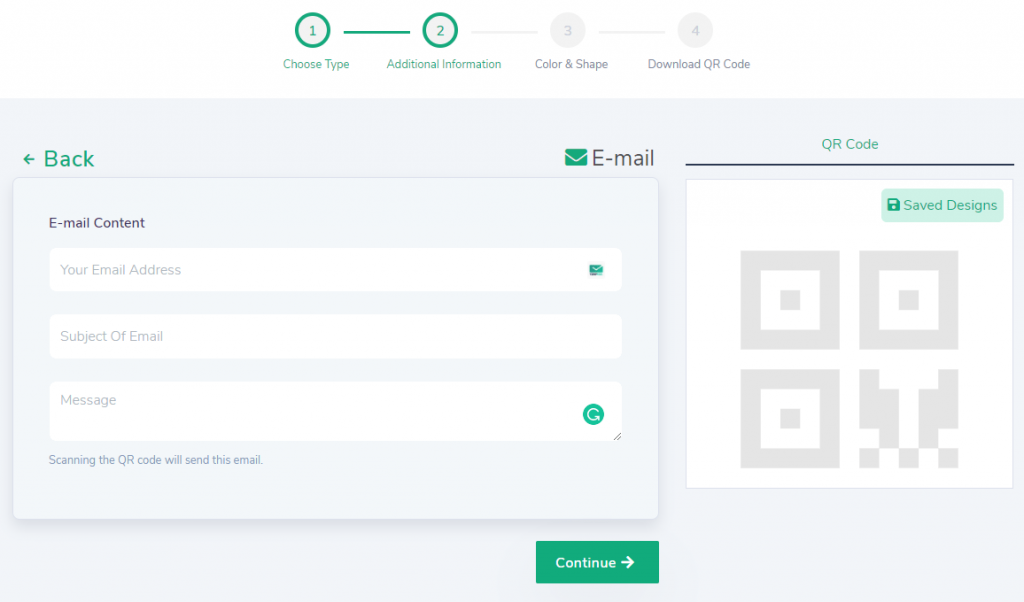The image size is (1024, 602).
Task: Click the E-mail heading text
Action: [x=622, y=158]
